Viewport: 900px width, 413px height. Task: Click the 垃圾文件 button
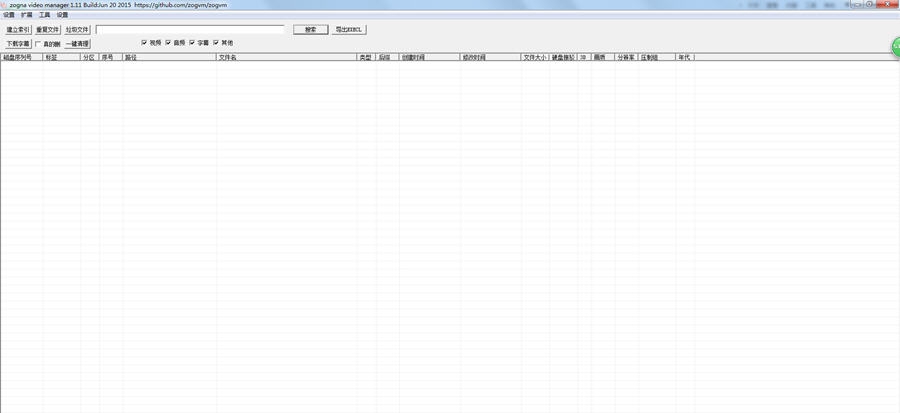tap(77, 29)
